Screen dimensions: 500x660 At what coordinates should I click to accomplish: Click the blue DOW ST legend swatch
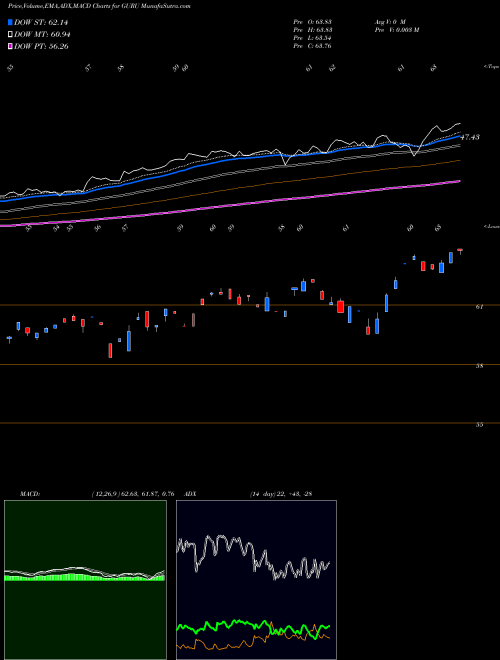pos(10,22)
